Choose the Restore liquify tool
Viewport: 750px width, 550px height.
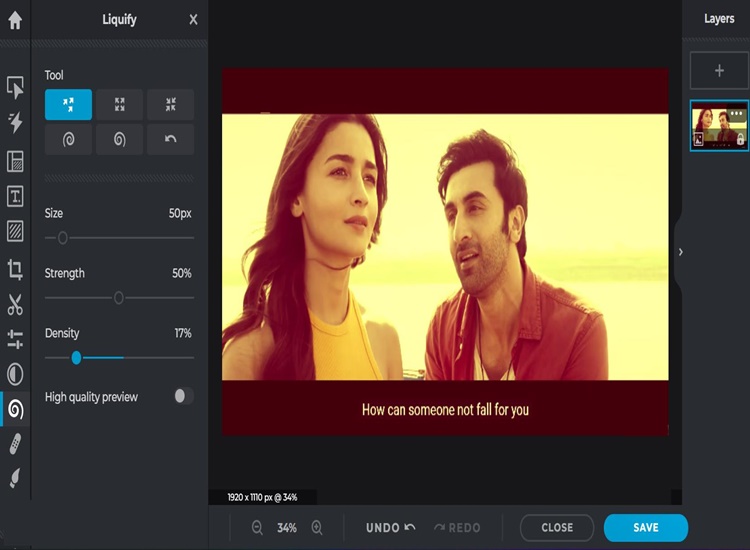171,139
